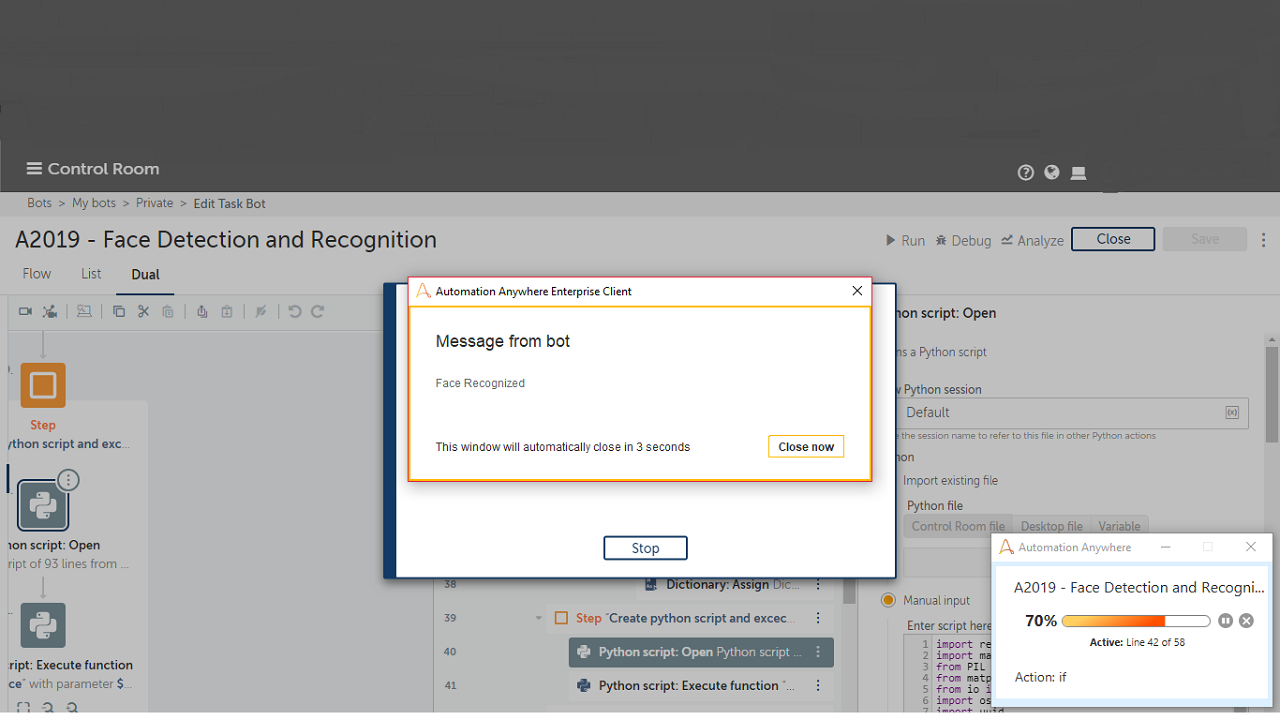Click the device laptop icon in header
Screen dimensions: 1280x720
pos(1078,173)
